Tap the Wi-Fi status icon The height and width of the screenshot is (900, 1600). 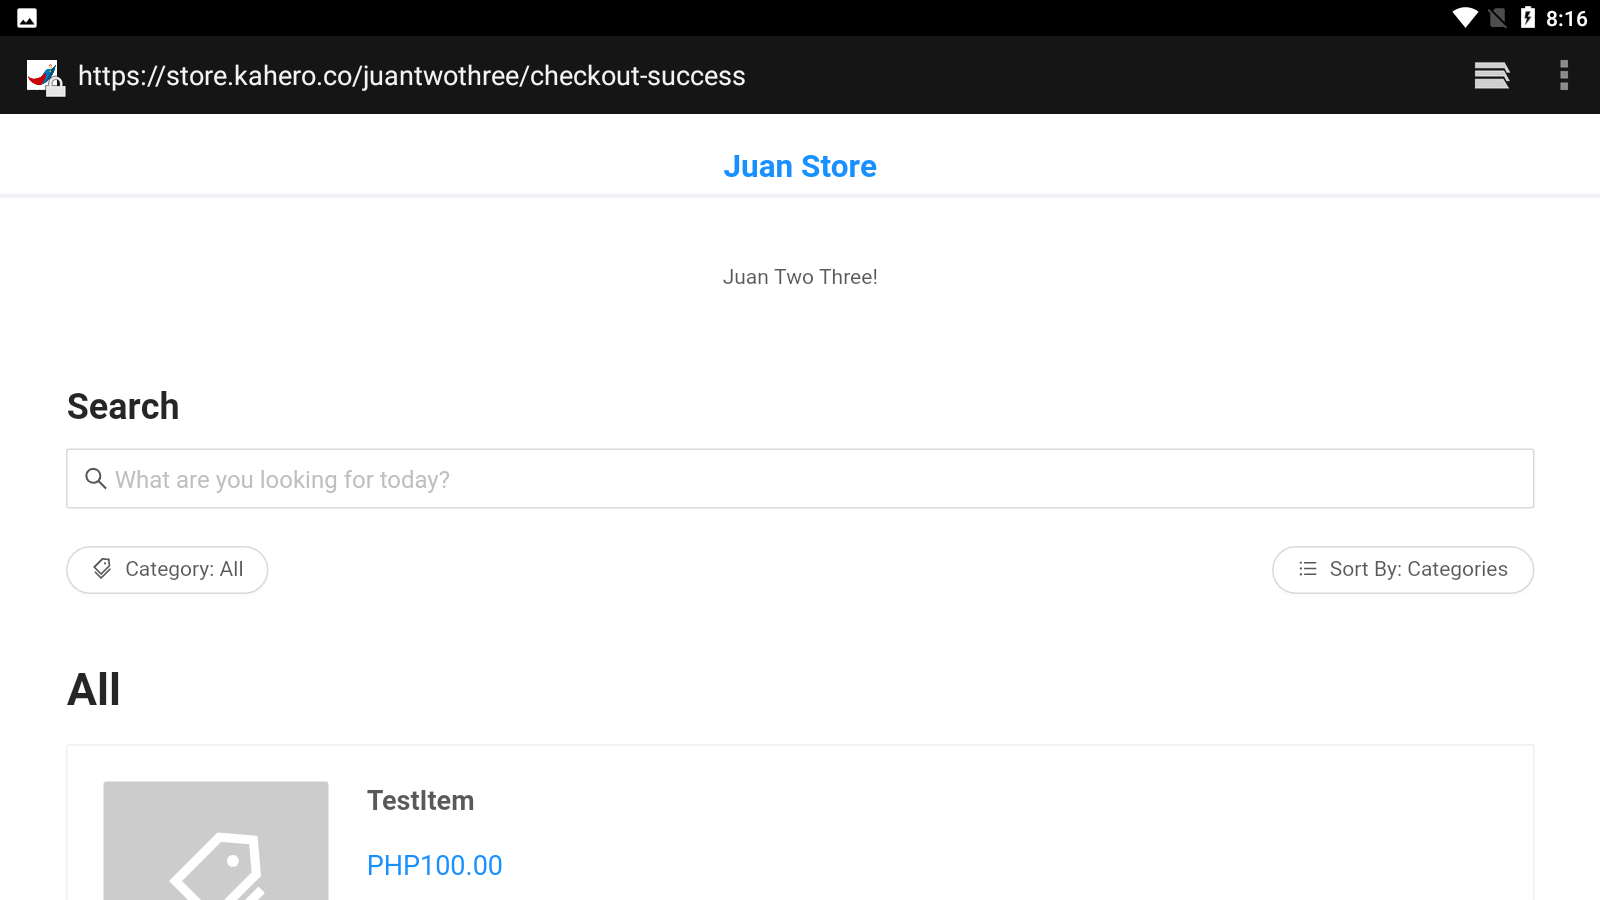1465,18
